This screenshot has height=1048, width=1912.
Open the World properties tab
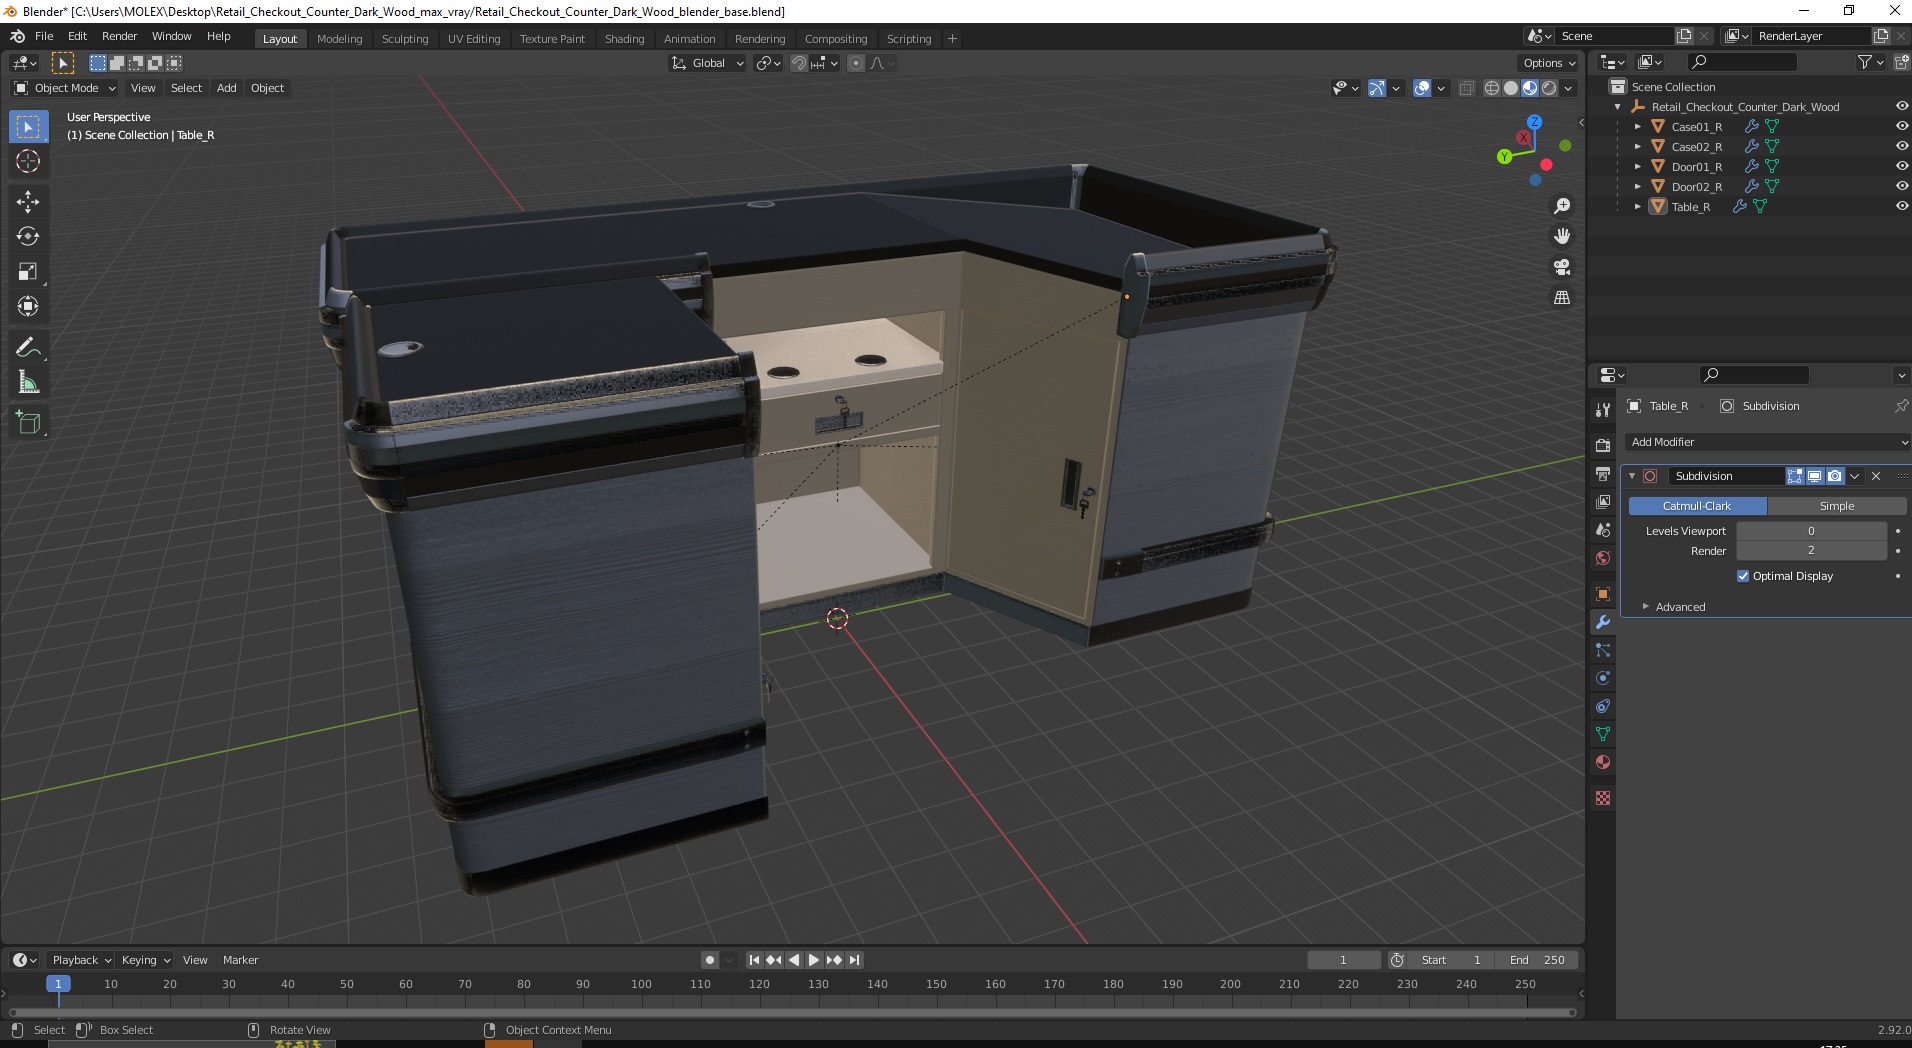pyautogui.click(x=1603, y=558)
